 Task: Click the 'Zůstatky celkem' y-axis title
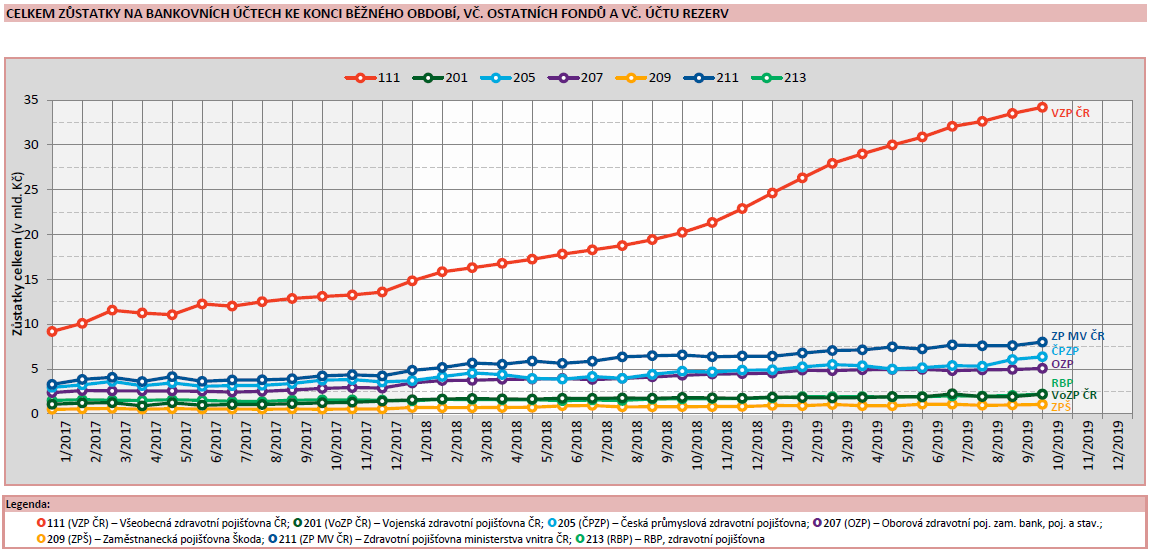coord(17,255)
